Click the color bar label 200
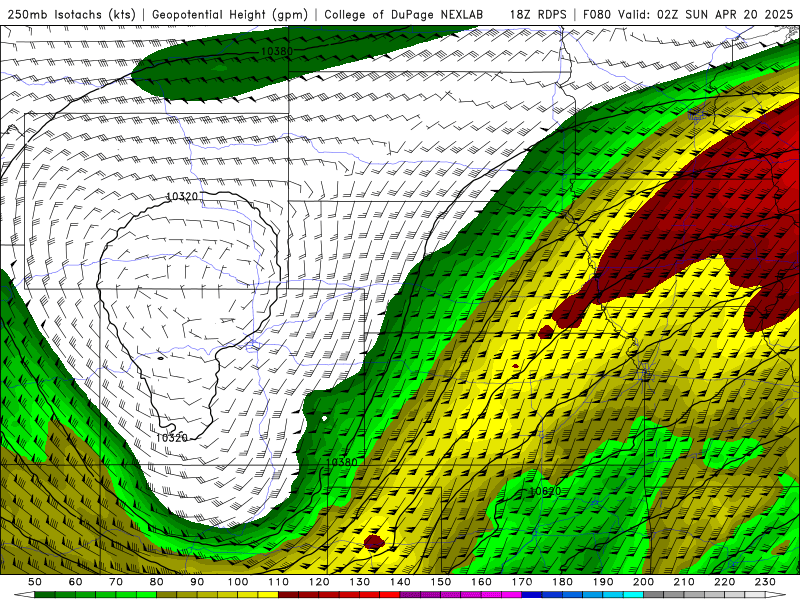800x600 pixels. (643, 582)
